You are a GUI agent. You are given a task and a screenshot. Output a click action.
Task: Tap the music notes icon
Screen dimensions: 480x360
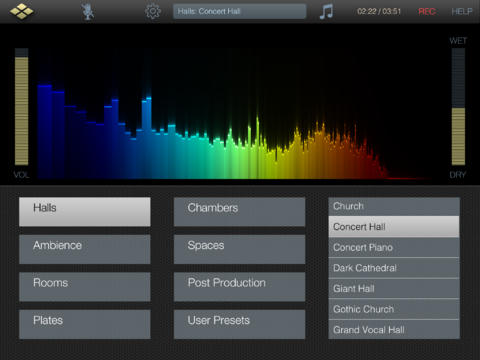pos(326,12)
